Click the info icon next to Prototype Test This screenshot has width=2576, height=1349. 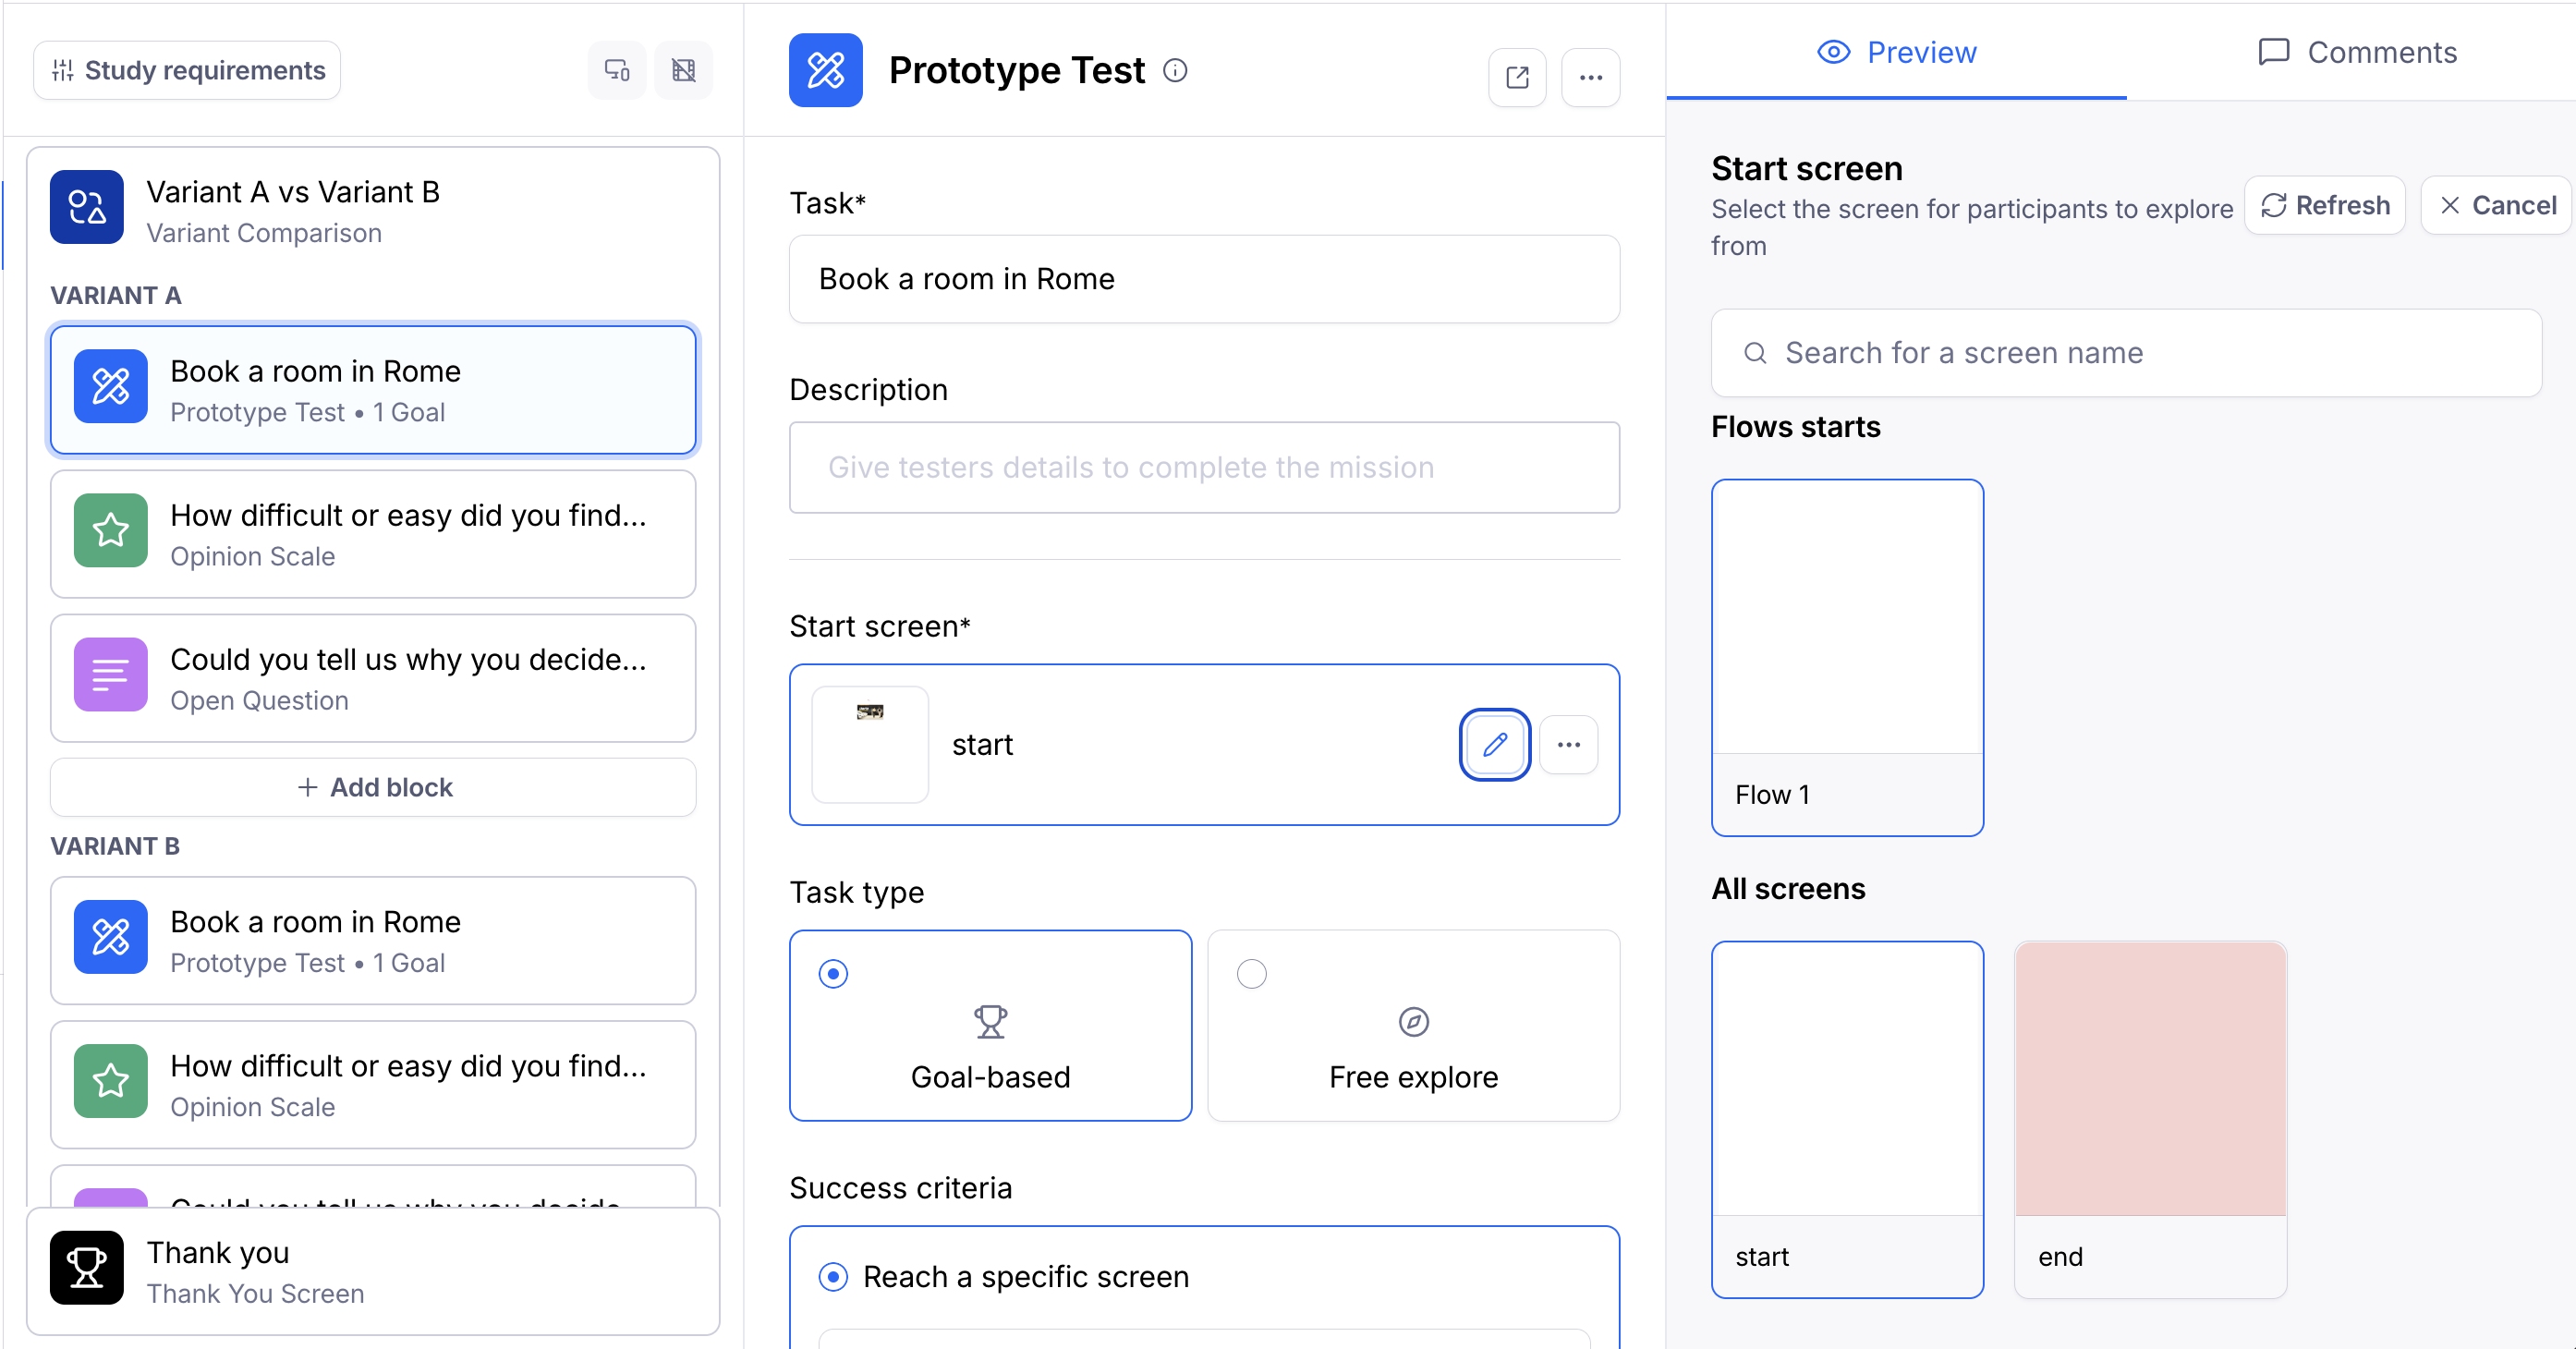point(1175,70)
